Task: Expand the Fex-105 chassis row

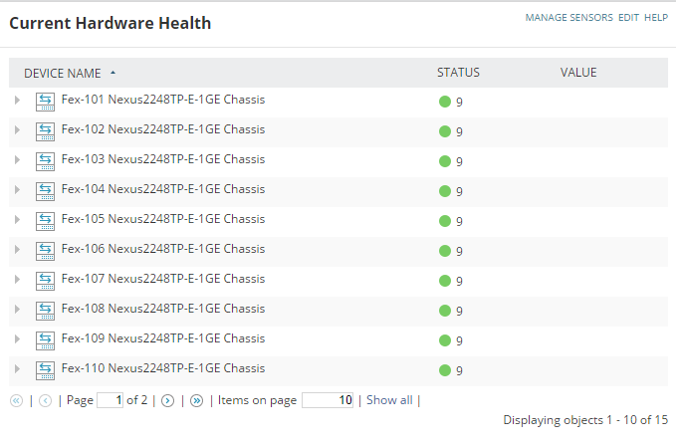Action: pyautogui.click(x=17, y=219)
